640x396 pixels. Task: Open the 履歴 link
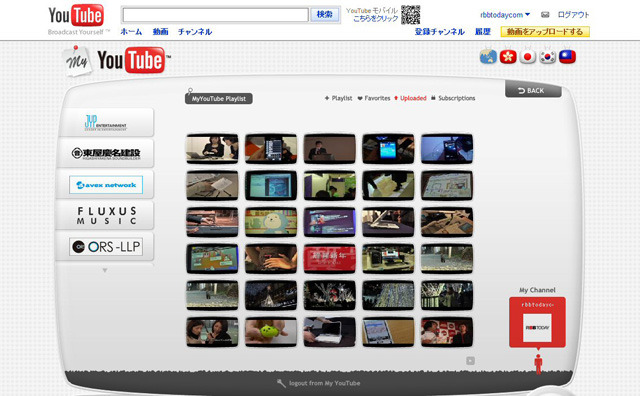pyautogui.click(x=483, y=32)
